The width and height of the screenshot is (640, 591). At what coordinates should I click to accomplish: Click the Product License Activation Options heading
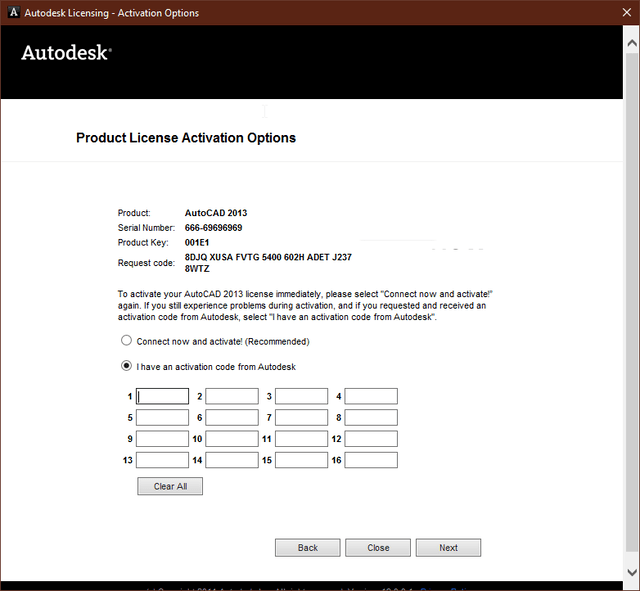pyautogui.click(x=186, y=138)
